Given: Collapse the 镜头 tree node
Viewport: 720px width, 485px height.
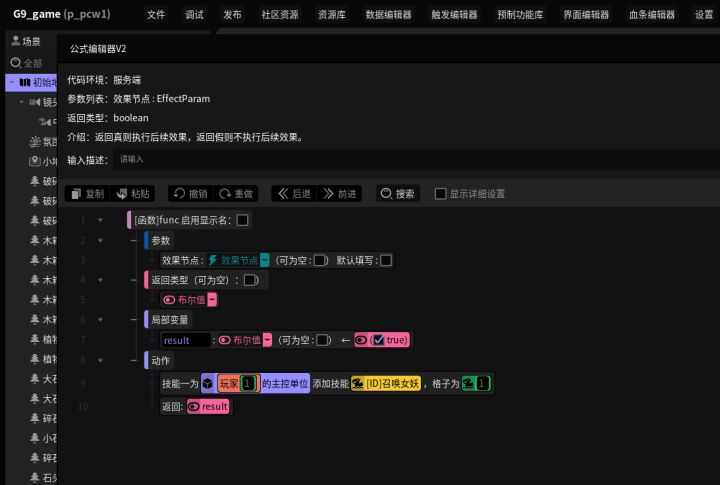Looking at the screenshot, I should [22, 102].
